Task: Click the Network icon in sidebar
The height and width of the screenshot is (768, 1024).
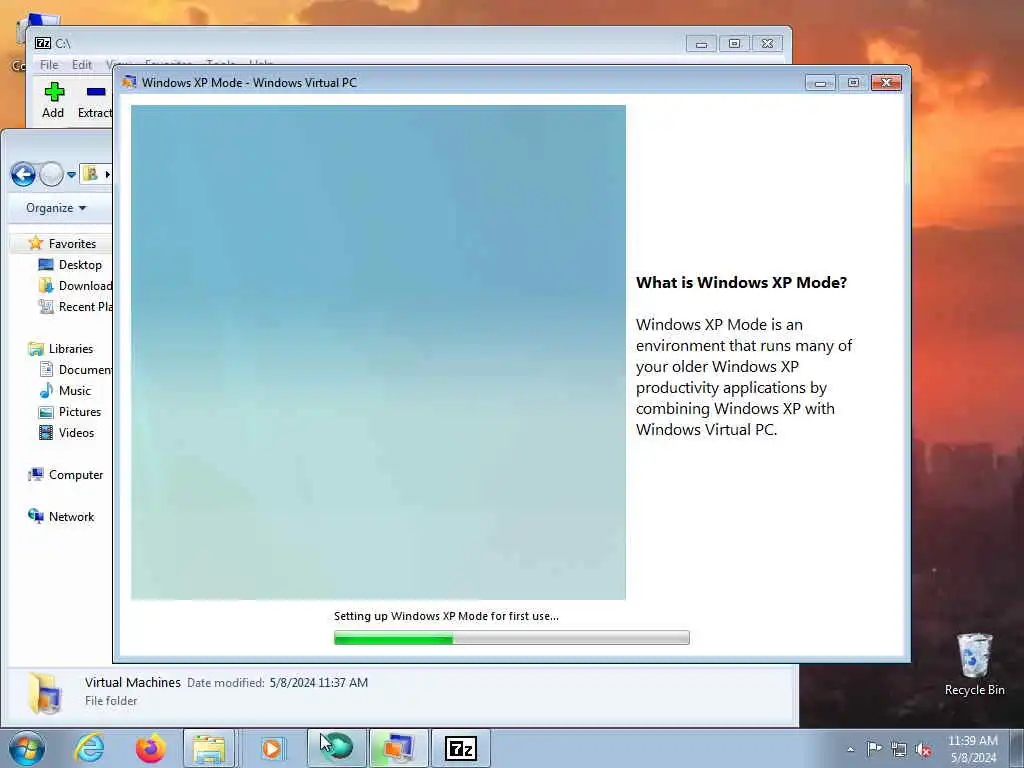Action: click(35, 516)
